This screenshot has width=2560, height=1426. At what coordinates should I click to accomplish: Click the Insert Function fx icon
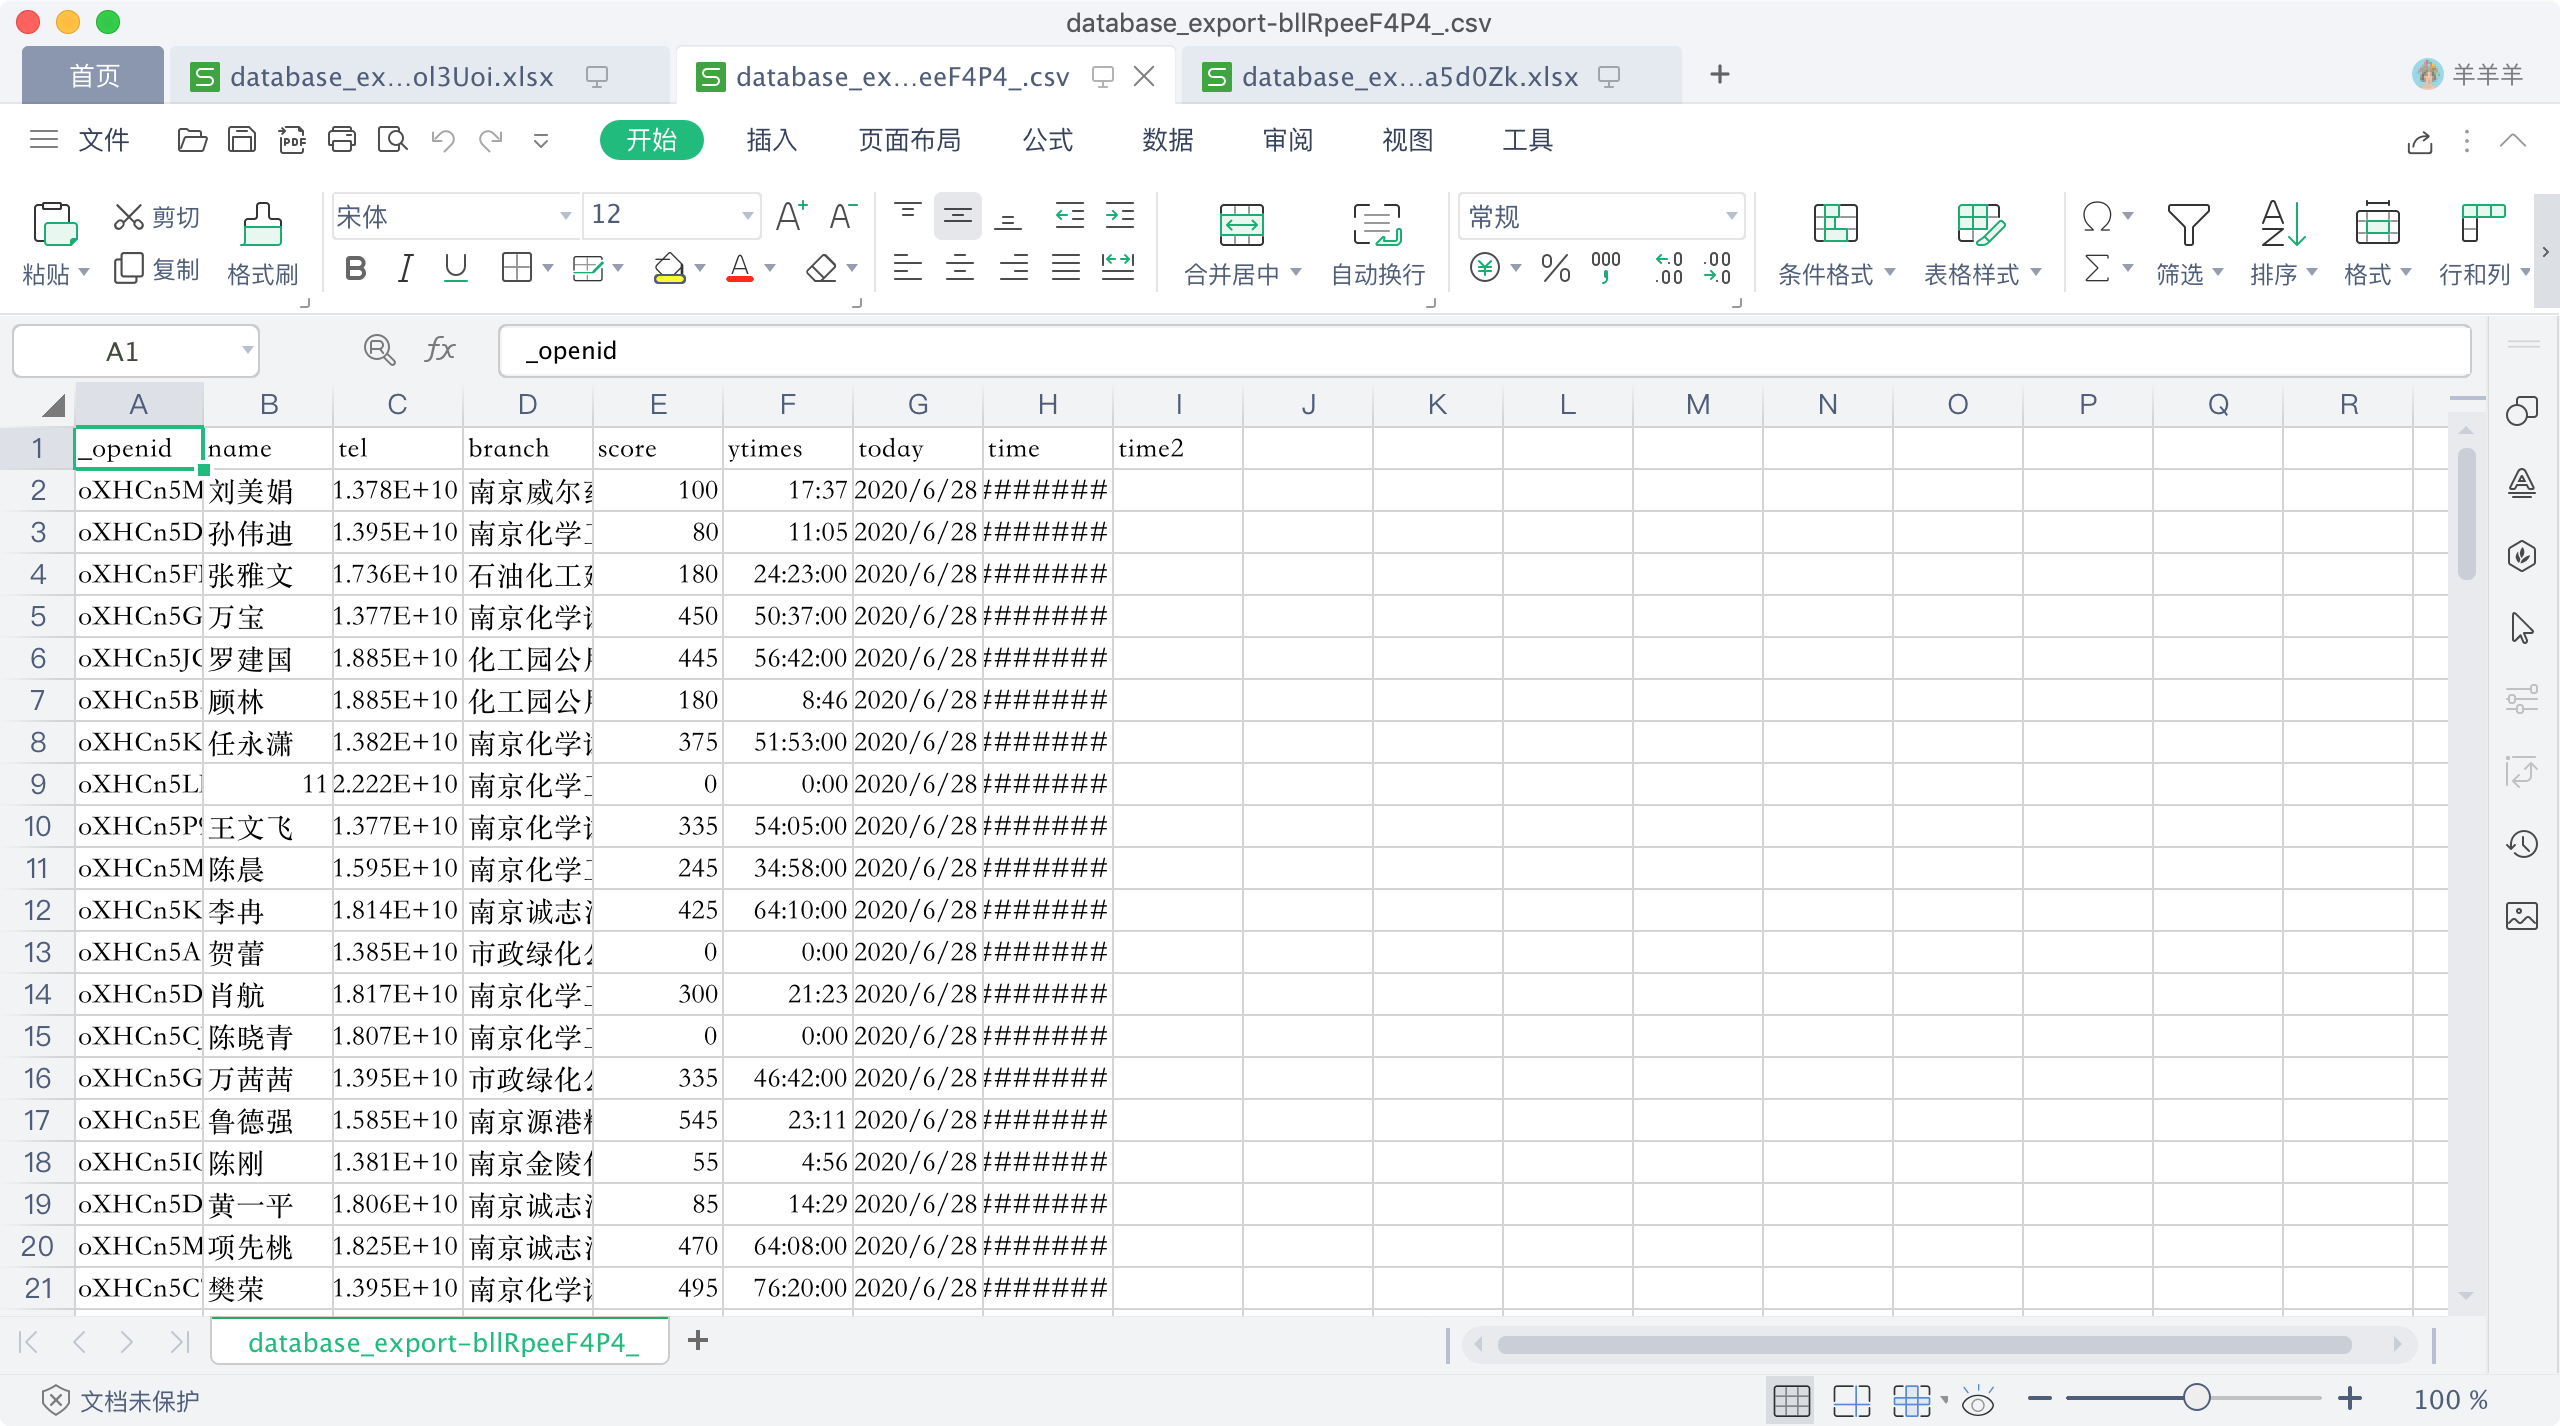click(439, 350)
